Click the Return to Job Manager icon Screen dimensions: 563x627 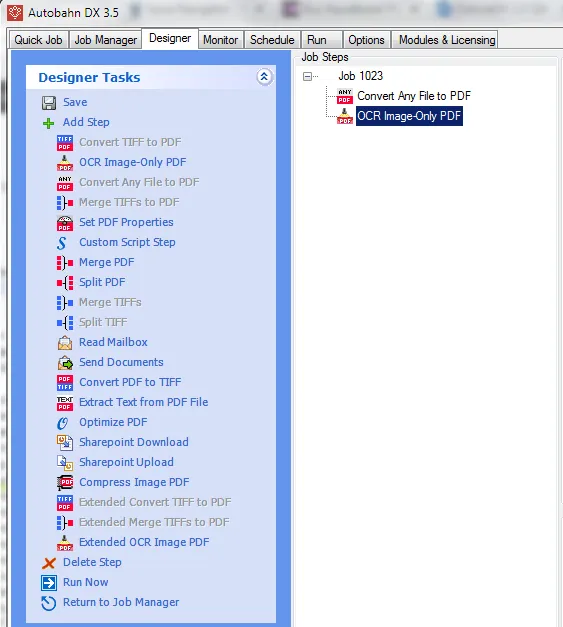[49, 603]
